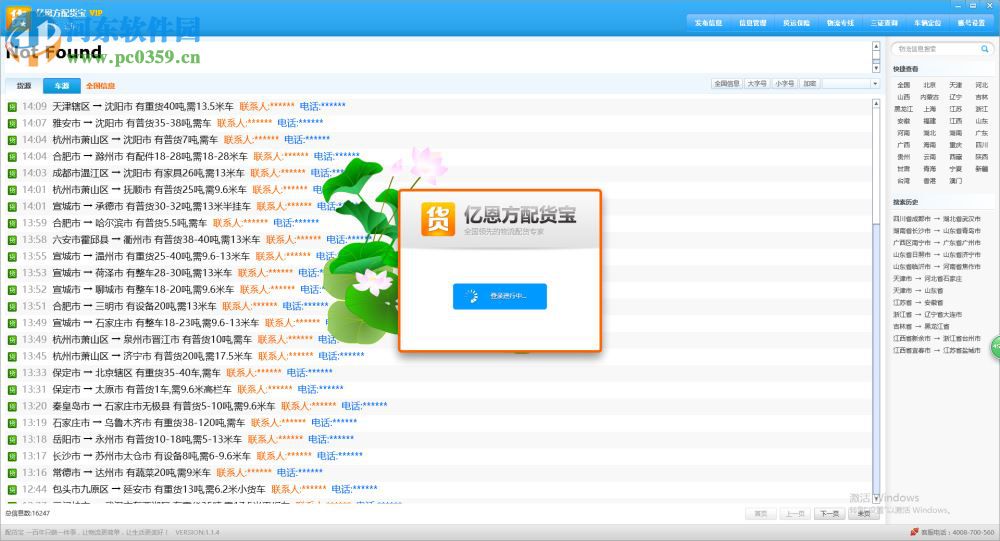Viewport: 1000px width, 541px height.
Task: Open 货运保险 in the top menu
Action: coord(797,23)
